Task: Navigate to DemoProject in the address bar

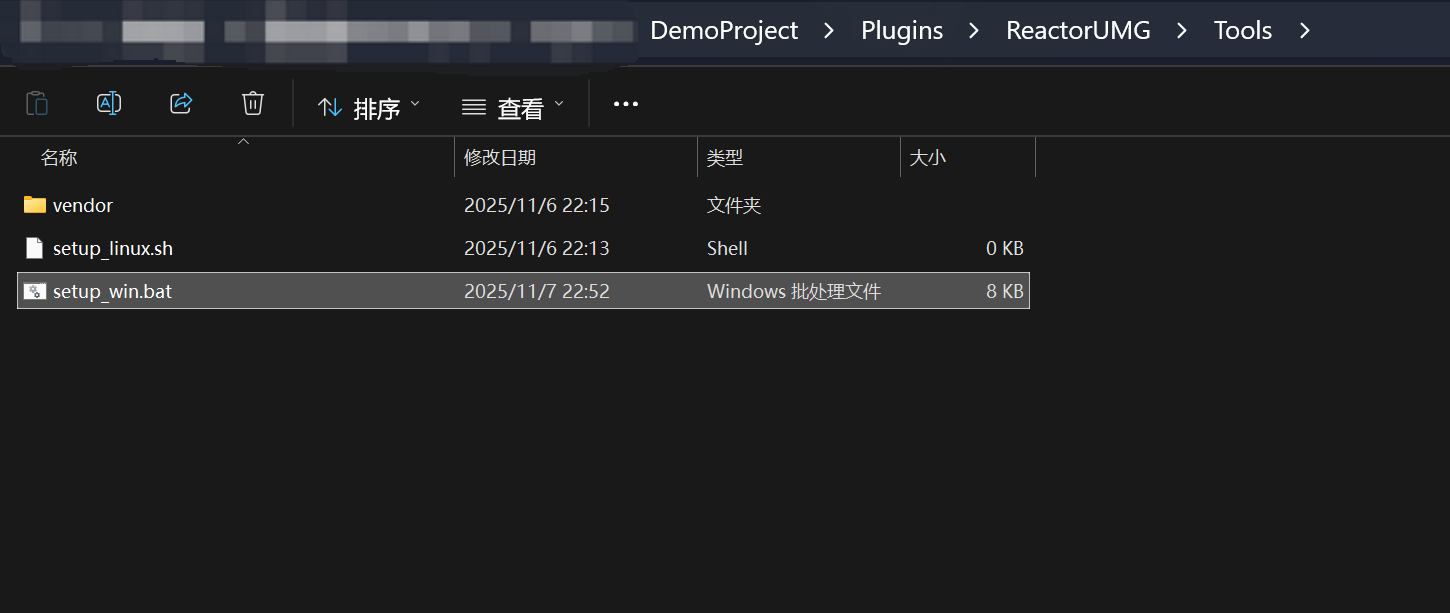Action: (x=724, y=31)
